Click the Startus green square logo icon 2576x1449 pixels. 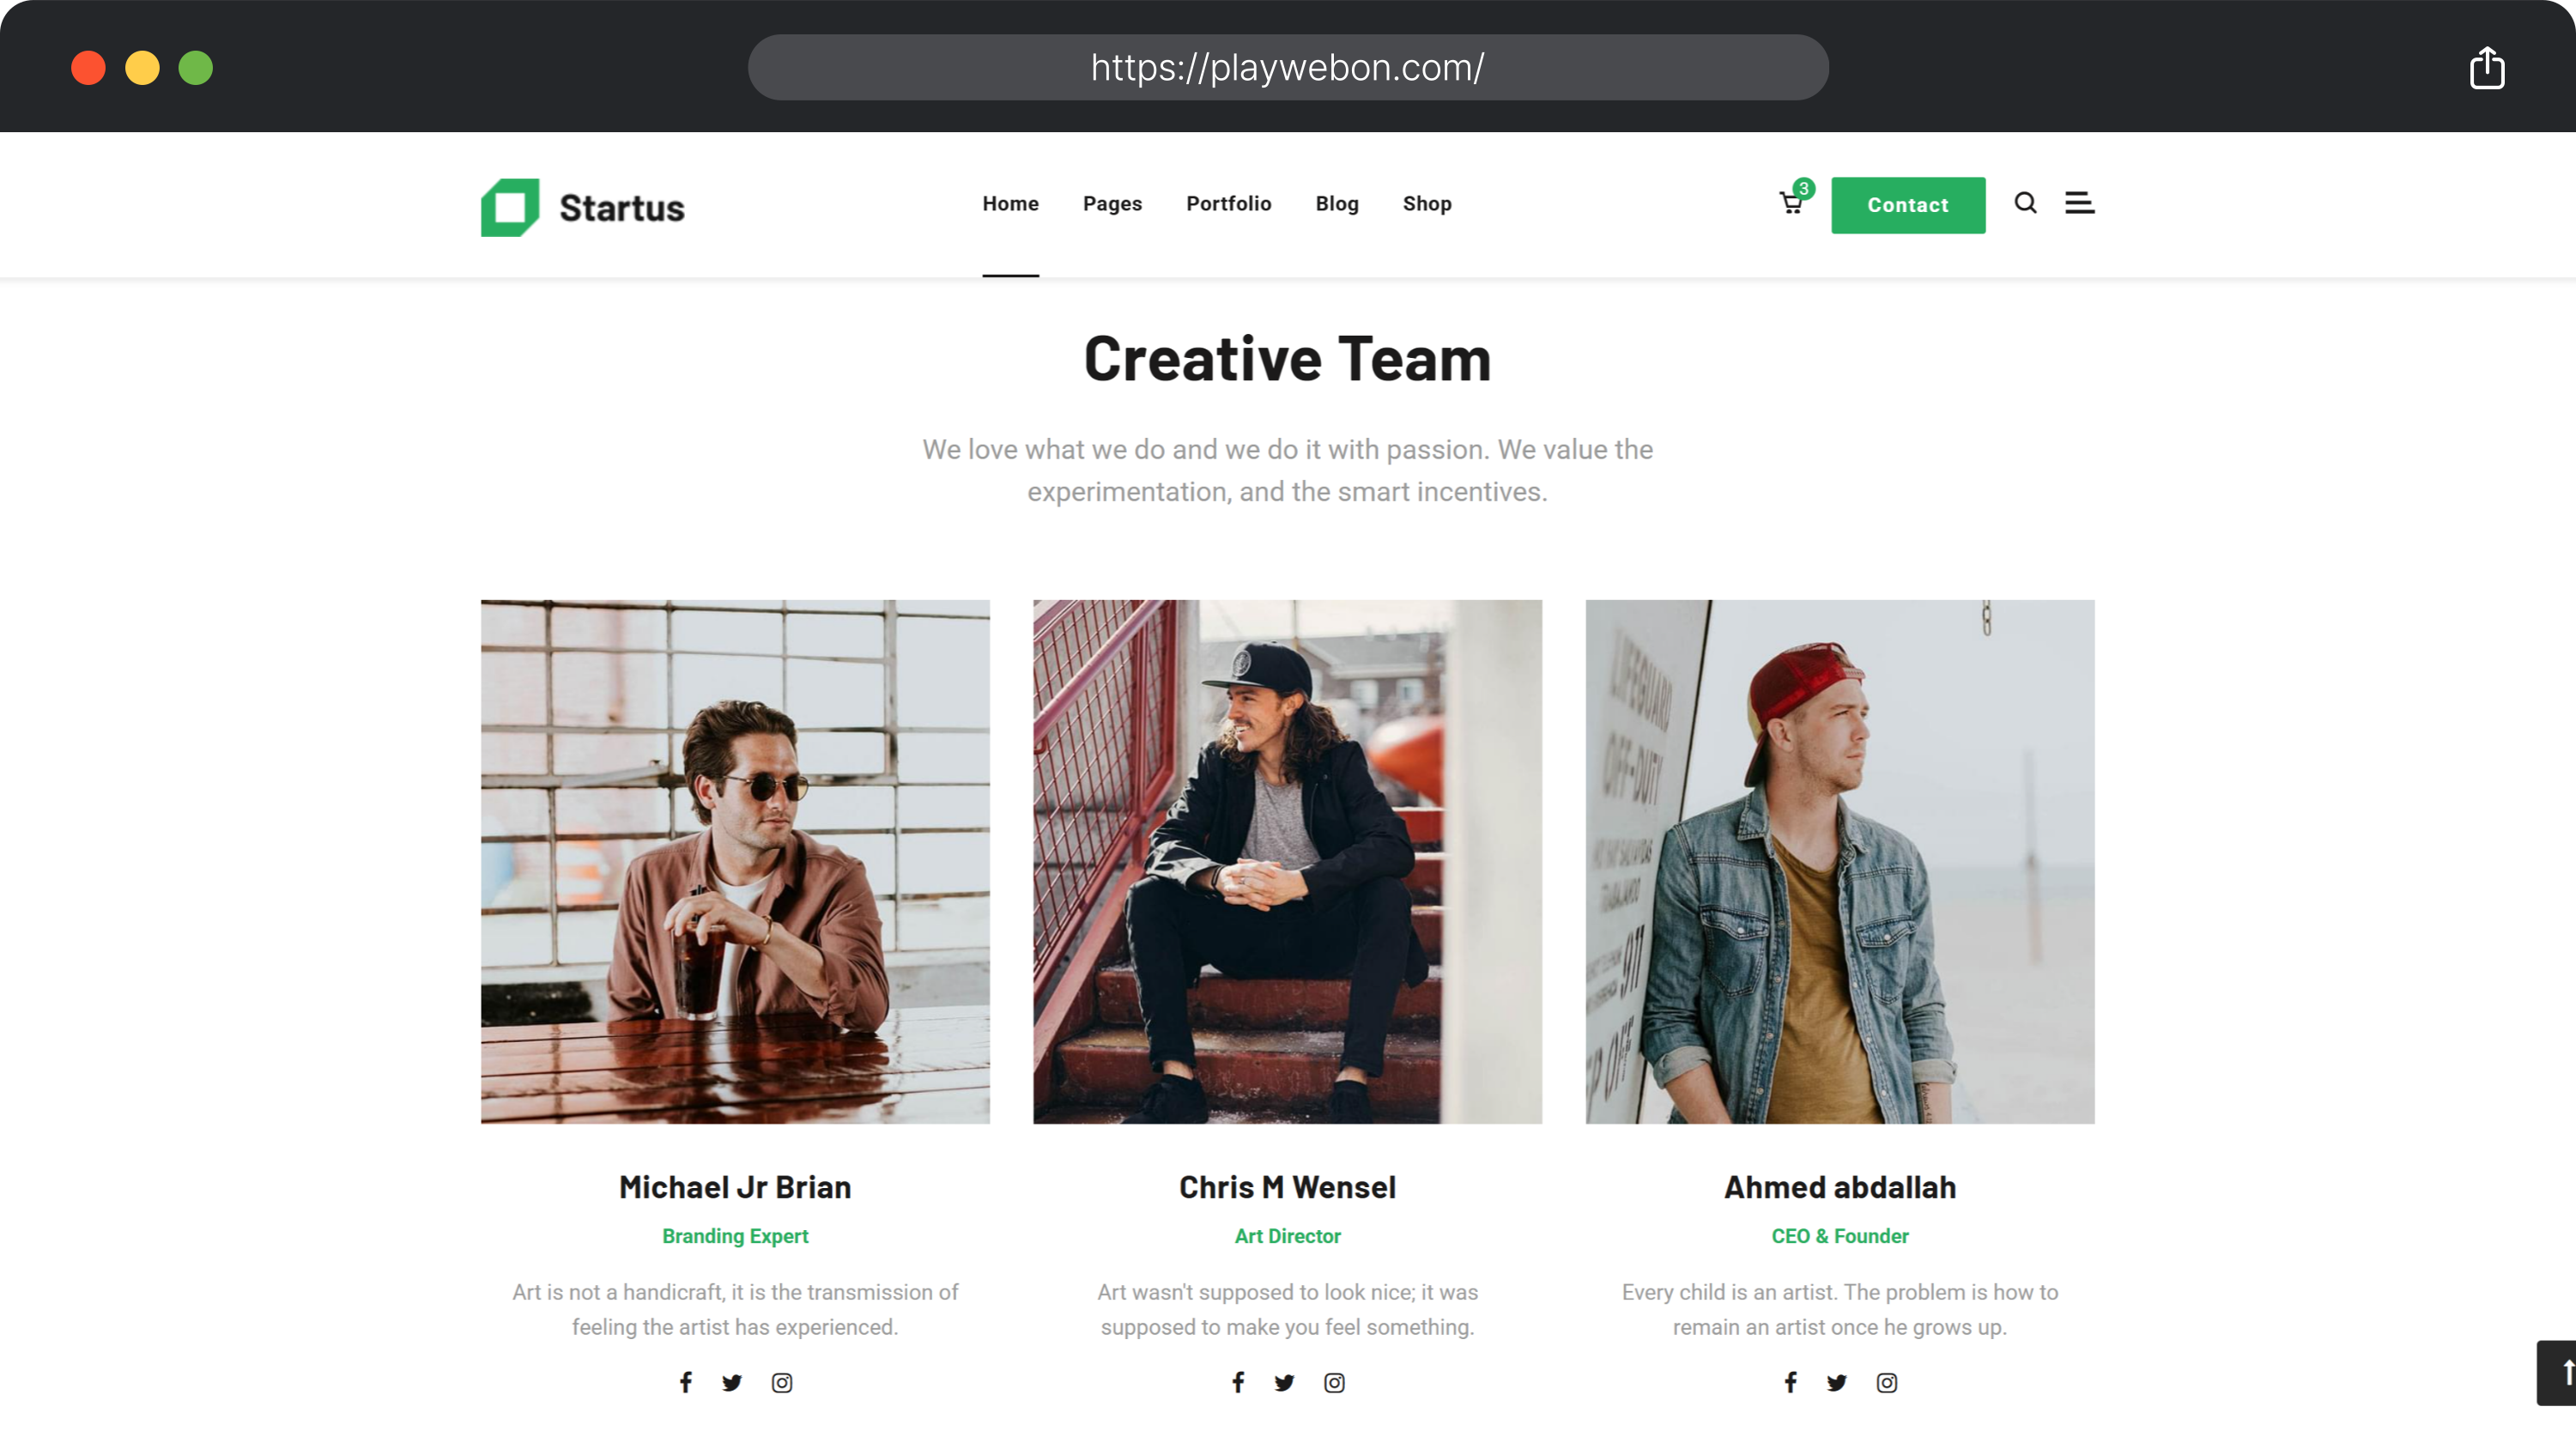tap(510, 207)
